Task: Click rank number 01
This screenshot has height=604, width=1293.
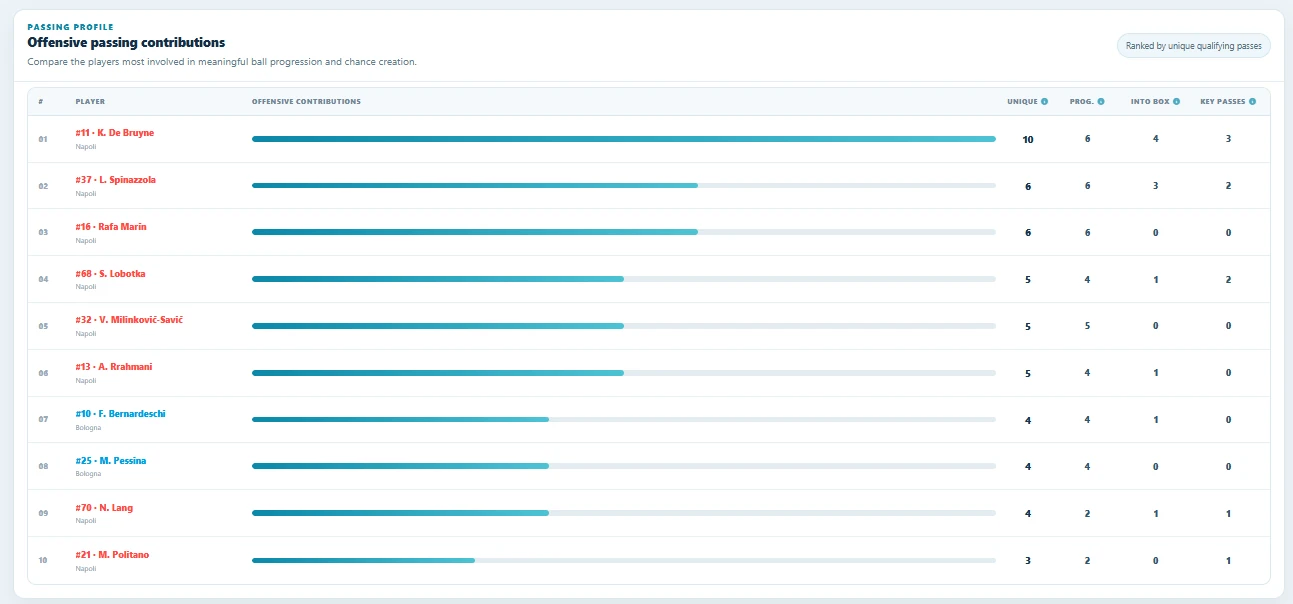Action: pyautogui.click(x=43, y=139)
